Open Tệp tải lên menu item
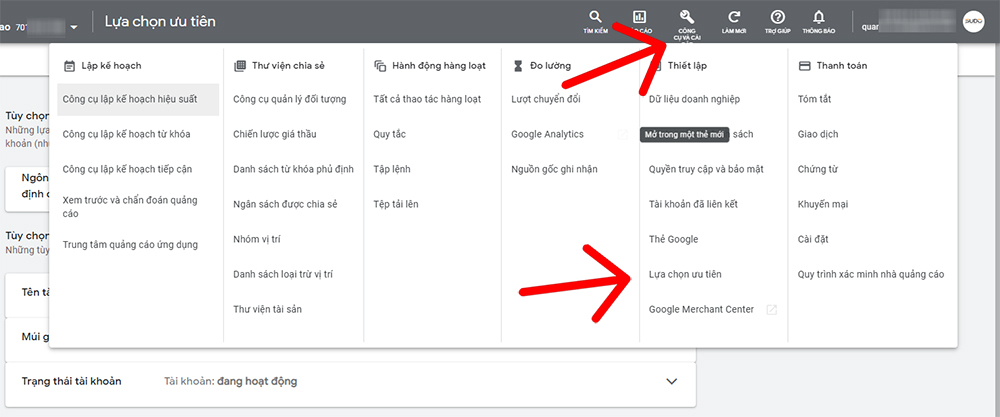 396,204
